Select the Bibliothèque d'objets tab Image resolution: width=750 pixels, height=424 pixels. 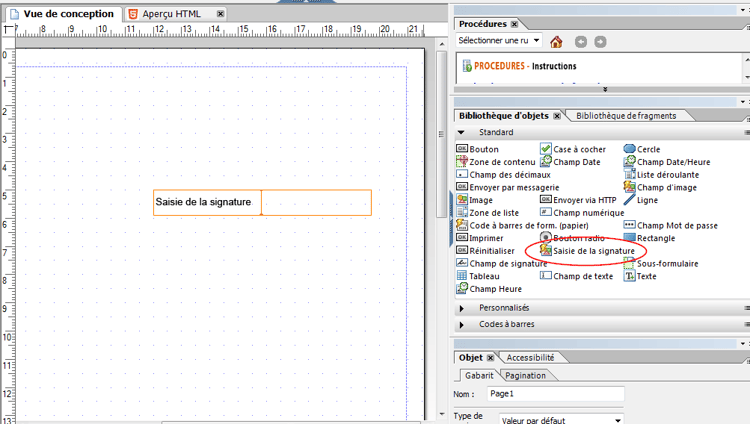504,116
